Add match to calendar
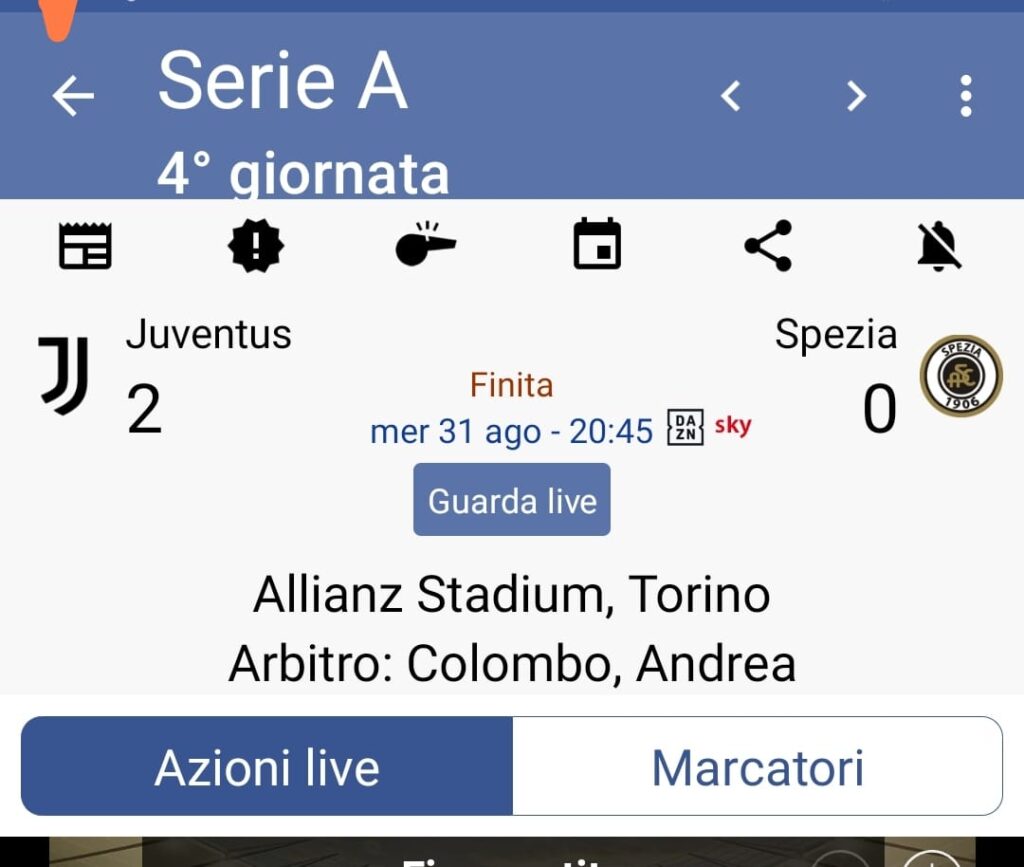1024x867 pixels. 597,245
